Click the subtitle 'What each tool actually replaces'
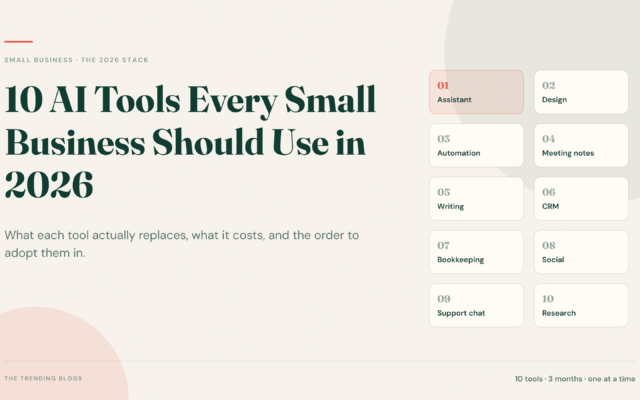640x400 pixels. 182,244
